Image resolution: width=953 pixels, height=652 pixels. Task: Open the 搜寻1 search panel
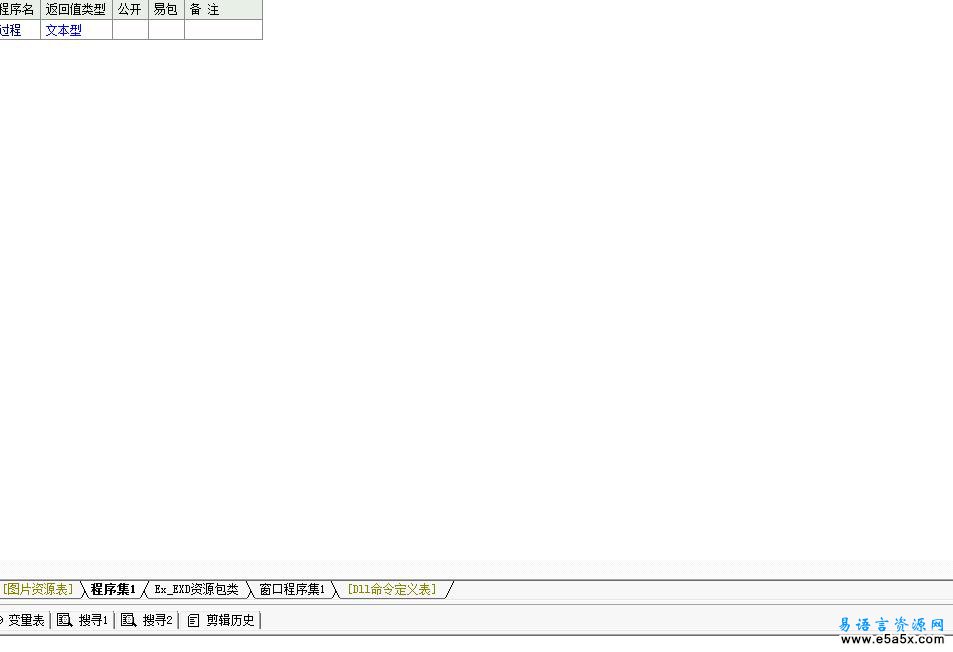(83, 620)
